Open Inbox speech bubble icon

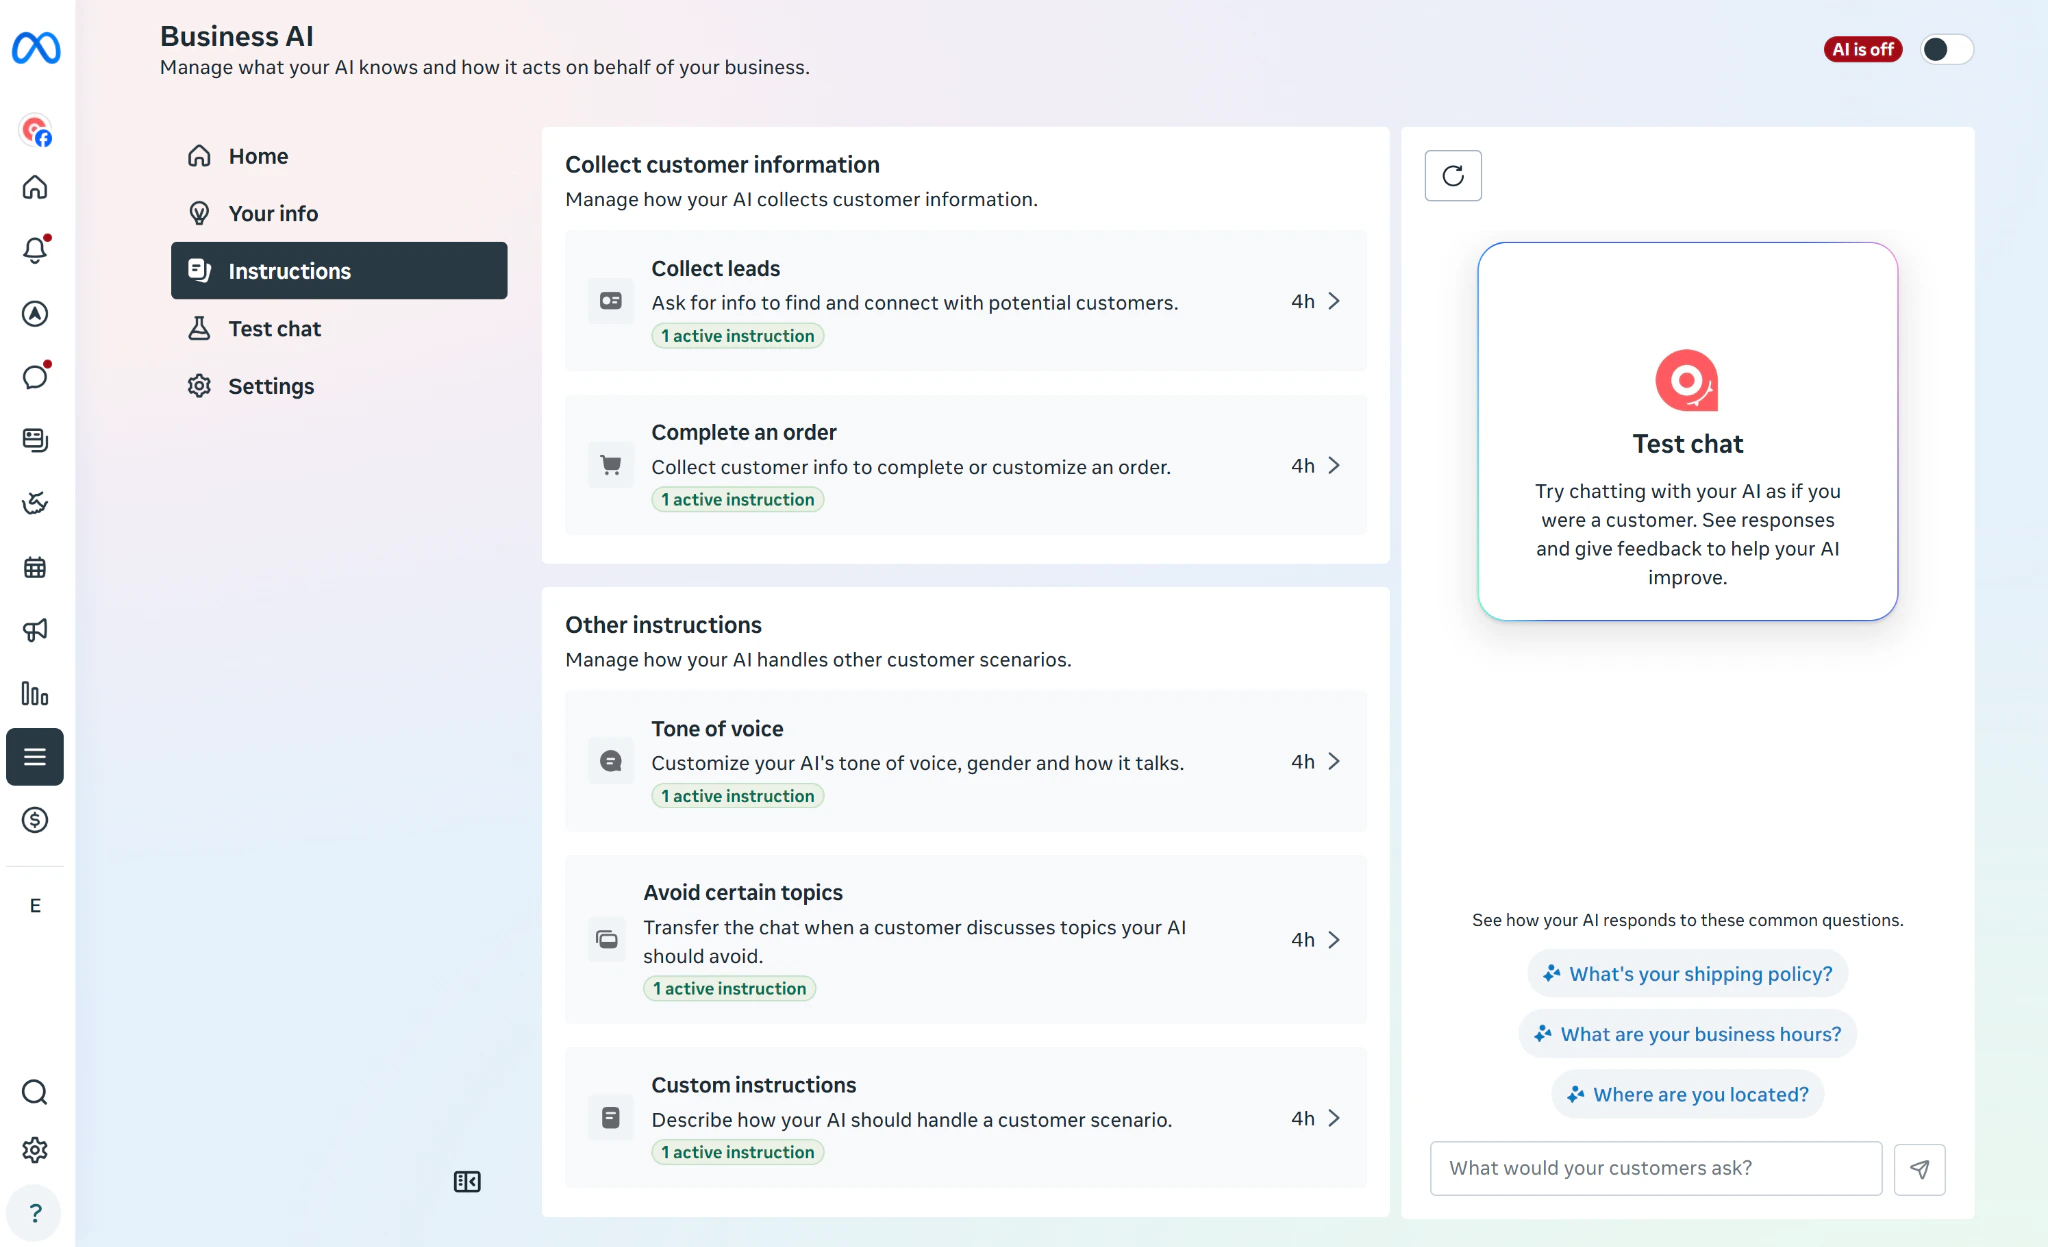tap(35, 376)
